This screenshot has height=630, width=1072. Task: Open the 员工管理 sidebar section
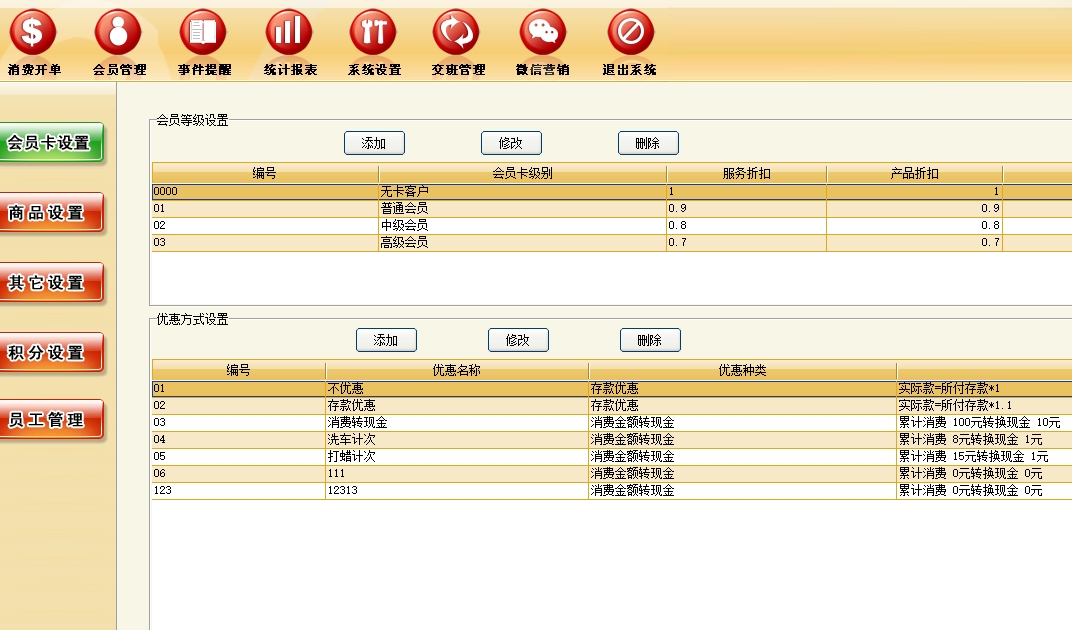(x=51, y=420)
